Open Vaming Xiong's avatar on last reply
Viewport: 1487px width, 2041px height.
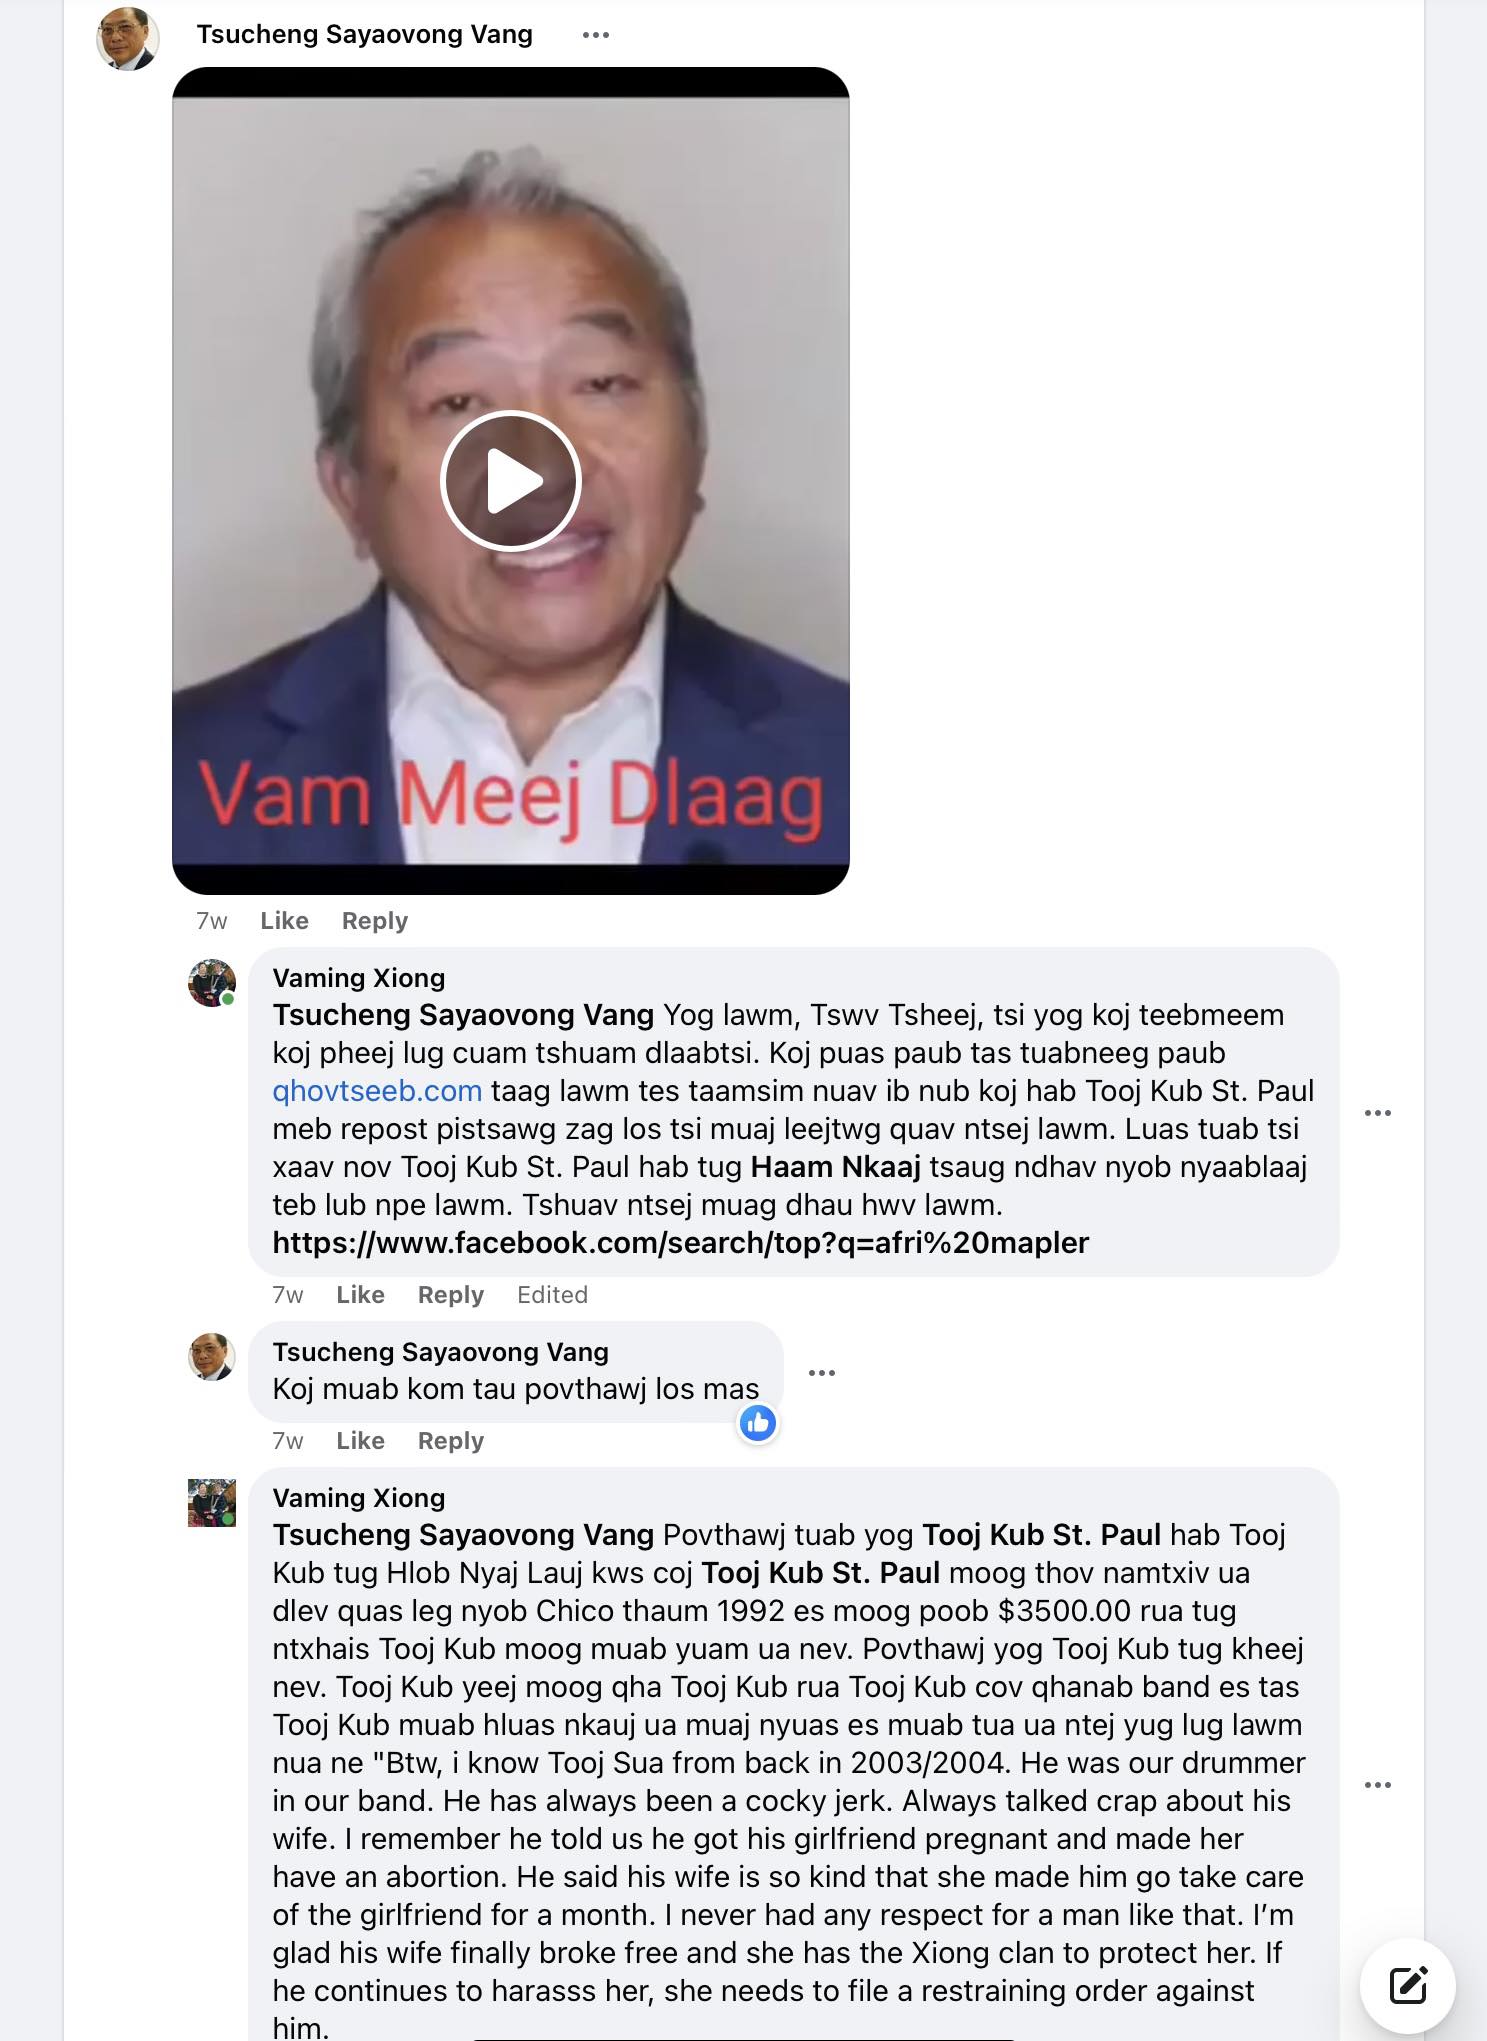212,1503
